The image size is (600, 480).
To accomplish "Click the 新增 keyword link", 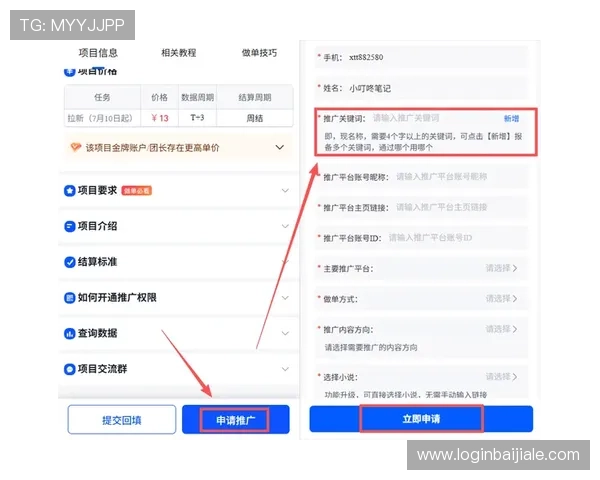I will point(511,119).
